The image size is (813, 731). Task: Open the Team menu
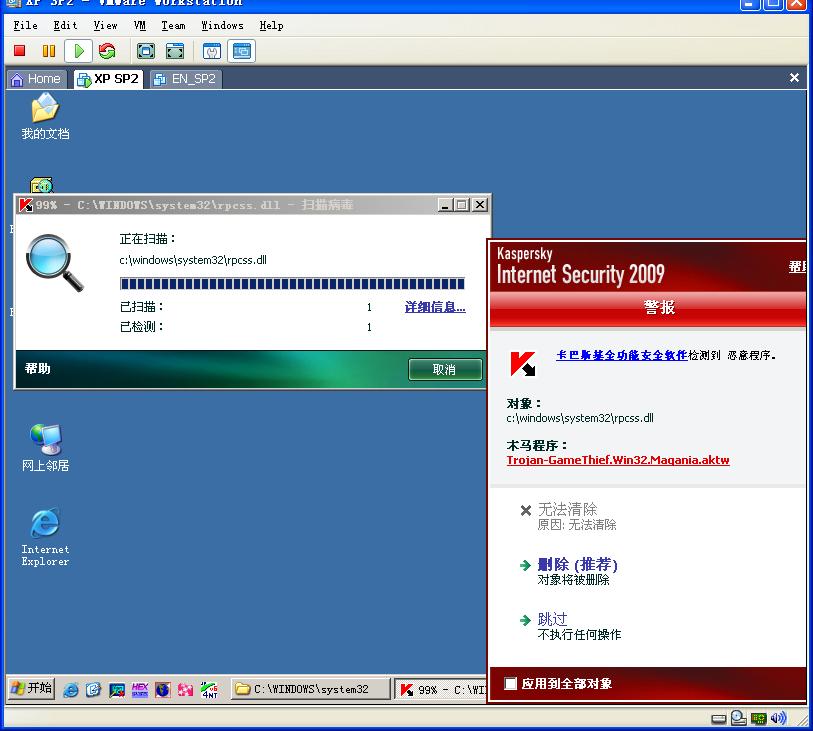[173, 25]
